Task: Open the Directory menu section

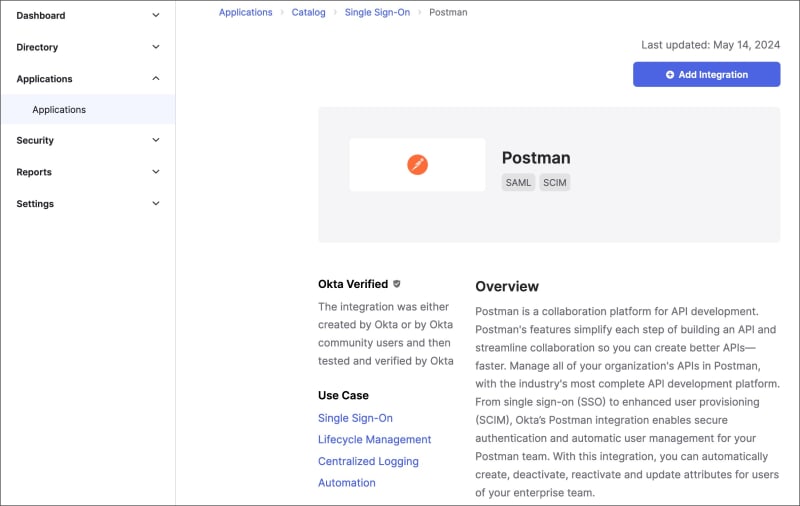Action: (x=37, y=47)
